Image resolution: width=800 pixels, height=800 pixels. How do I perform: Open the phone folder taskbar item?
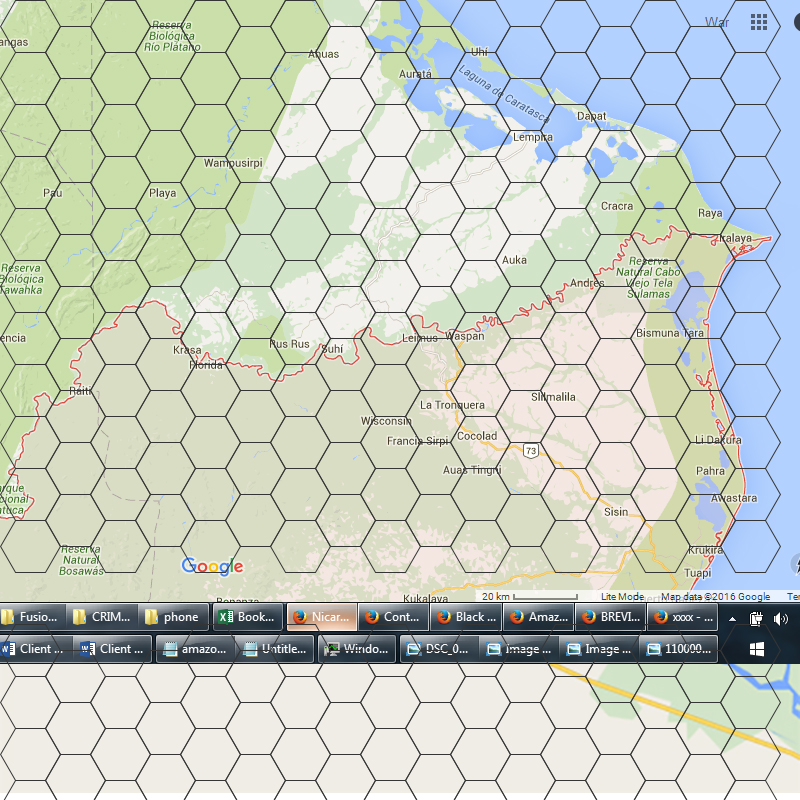point(173,617)
